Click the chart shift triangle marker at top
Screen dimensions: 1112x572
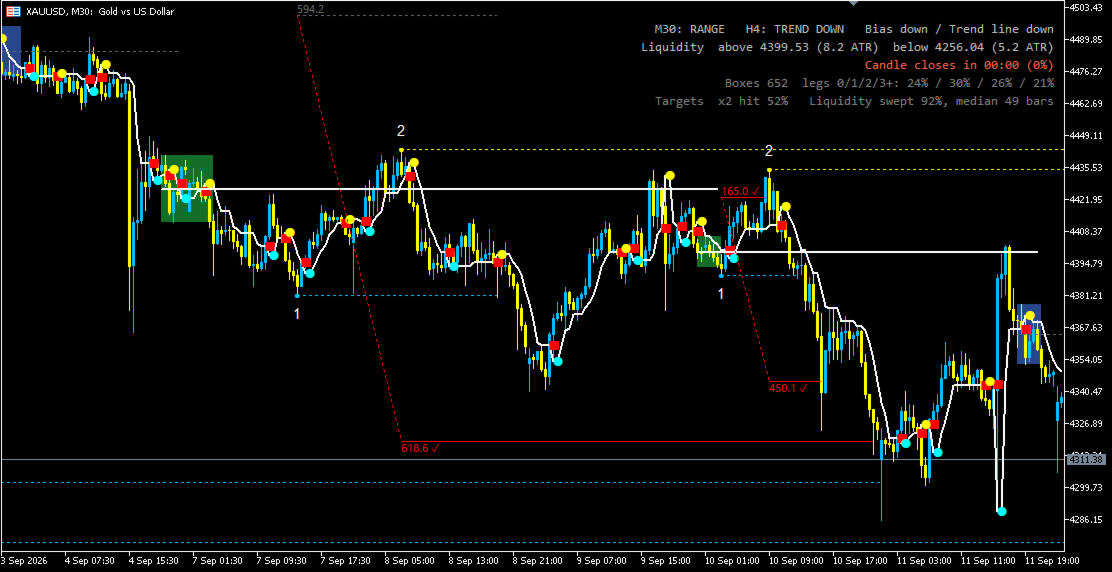854,4
